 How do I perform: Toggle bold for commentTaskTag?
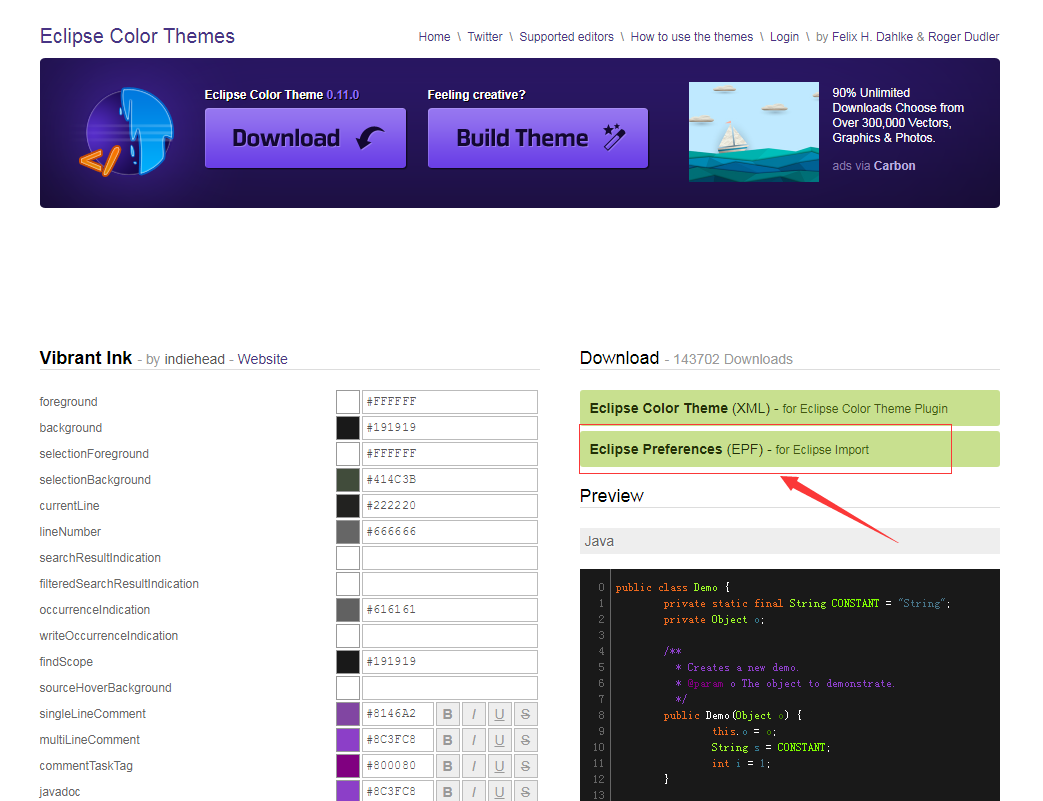pyautogui.click(x=448, y=766)
